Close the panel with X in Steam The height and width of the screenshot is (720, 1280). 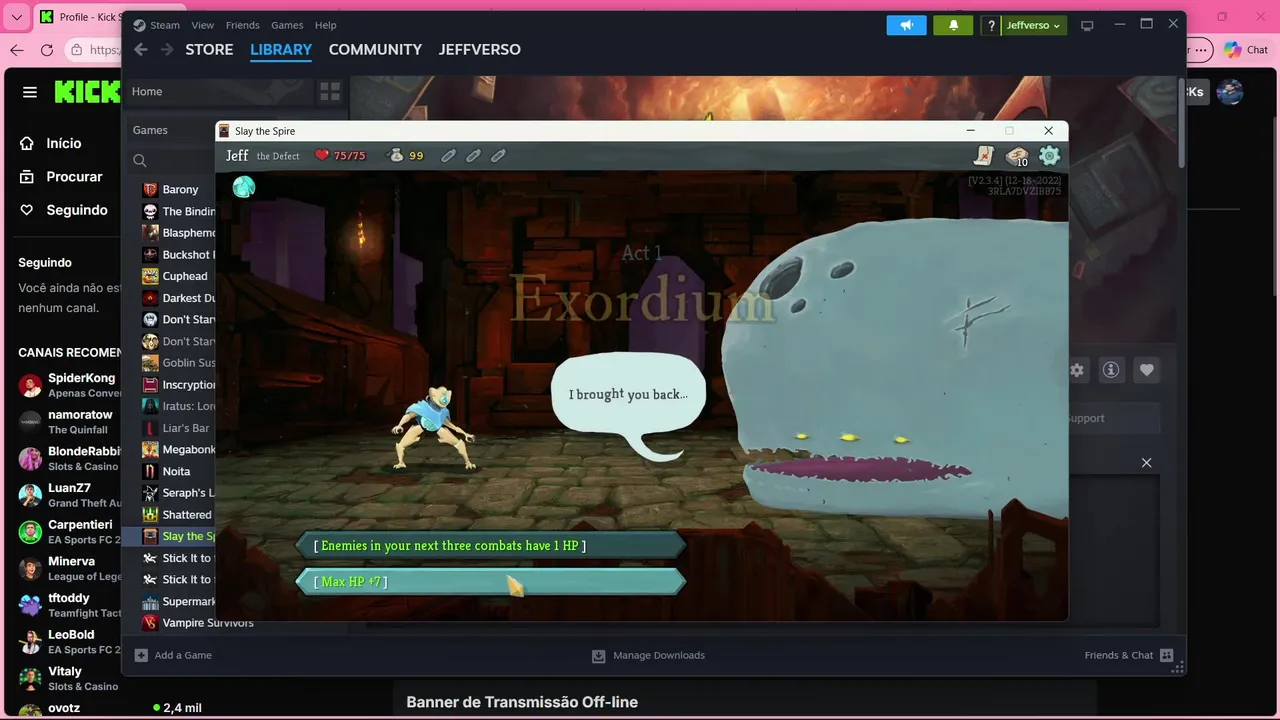pos(1146,463)
